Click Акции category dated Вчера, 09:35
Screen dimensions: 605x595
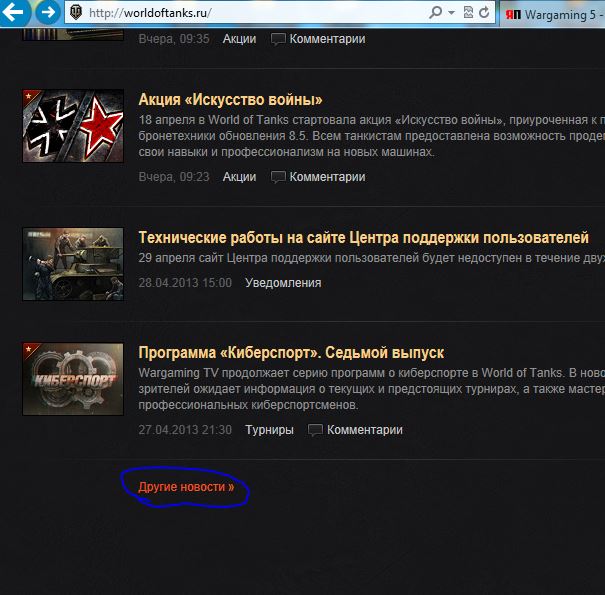pyautogui.click(x=239, y=39)
